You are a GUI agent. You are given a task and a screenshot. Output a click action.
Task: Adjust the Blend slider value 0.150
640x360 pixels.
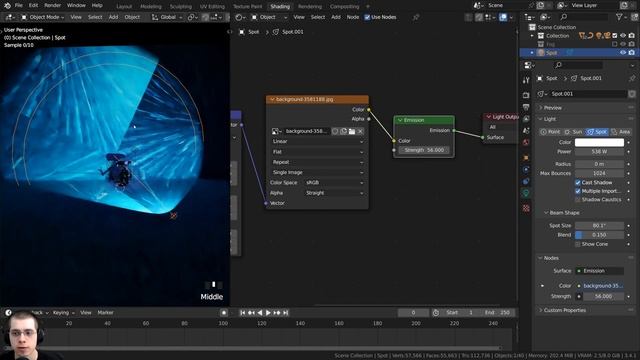click(599, 235)
